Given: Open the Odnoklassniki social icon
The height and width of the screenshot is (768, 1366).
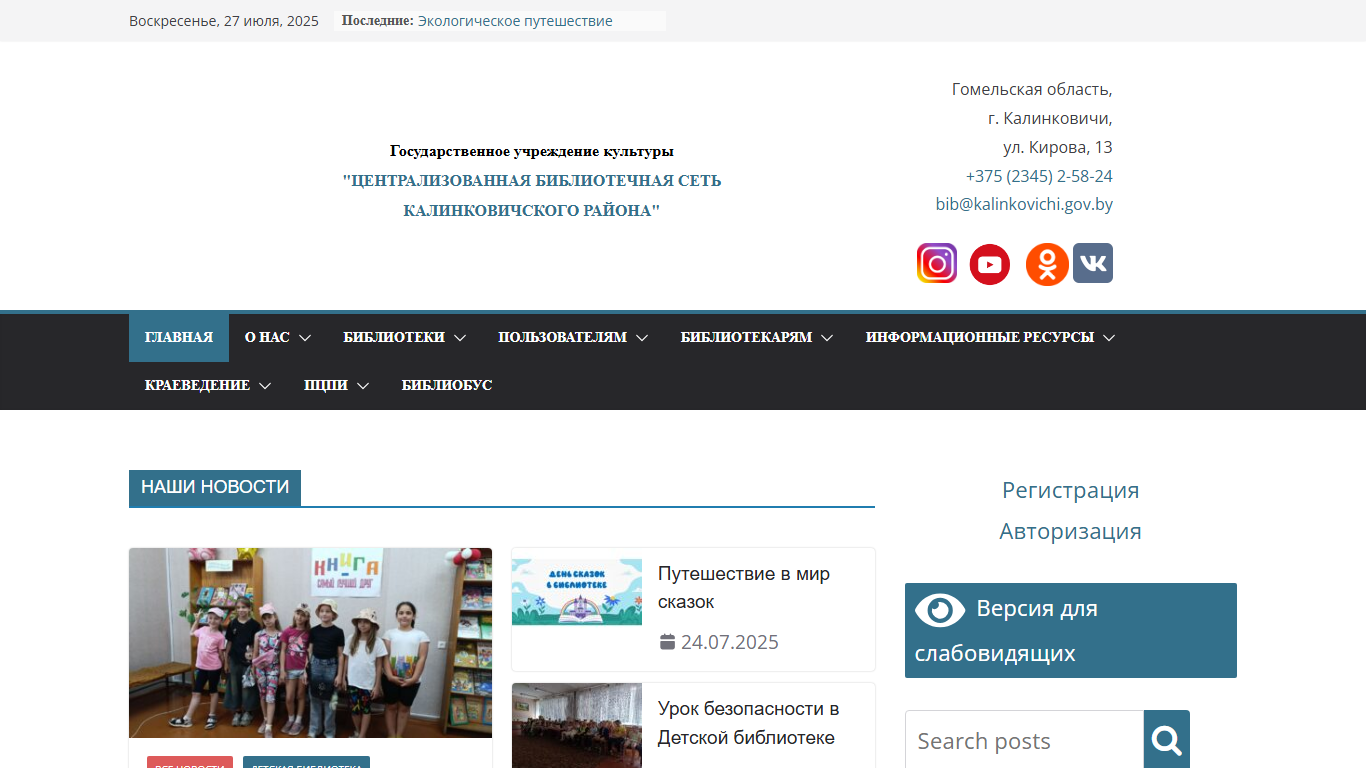Looking at the screenshot, I should 1047,264.
